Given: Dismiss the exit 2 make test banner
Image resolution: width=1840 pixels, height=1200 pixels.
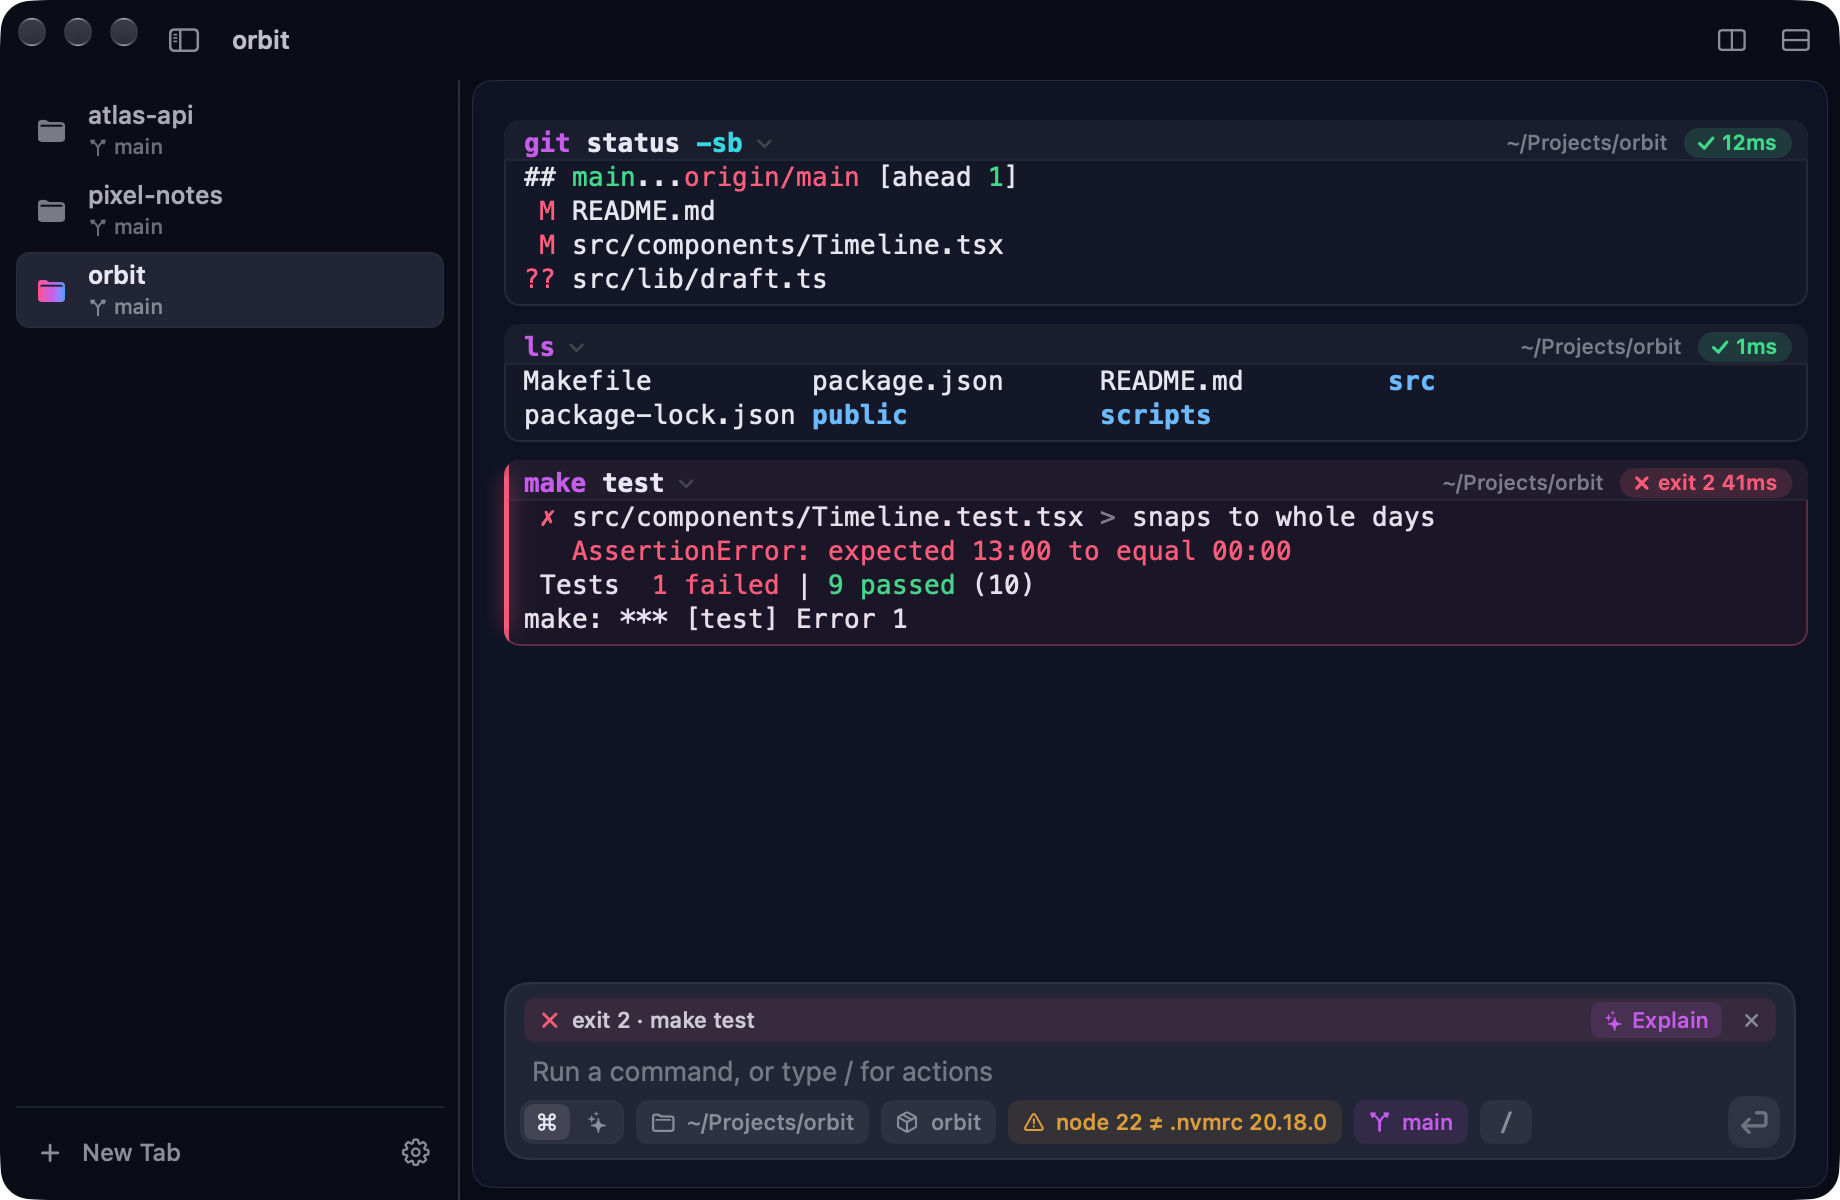Looking at the screenshot, I should [x=1751, y=1020].
